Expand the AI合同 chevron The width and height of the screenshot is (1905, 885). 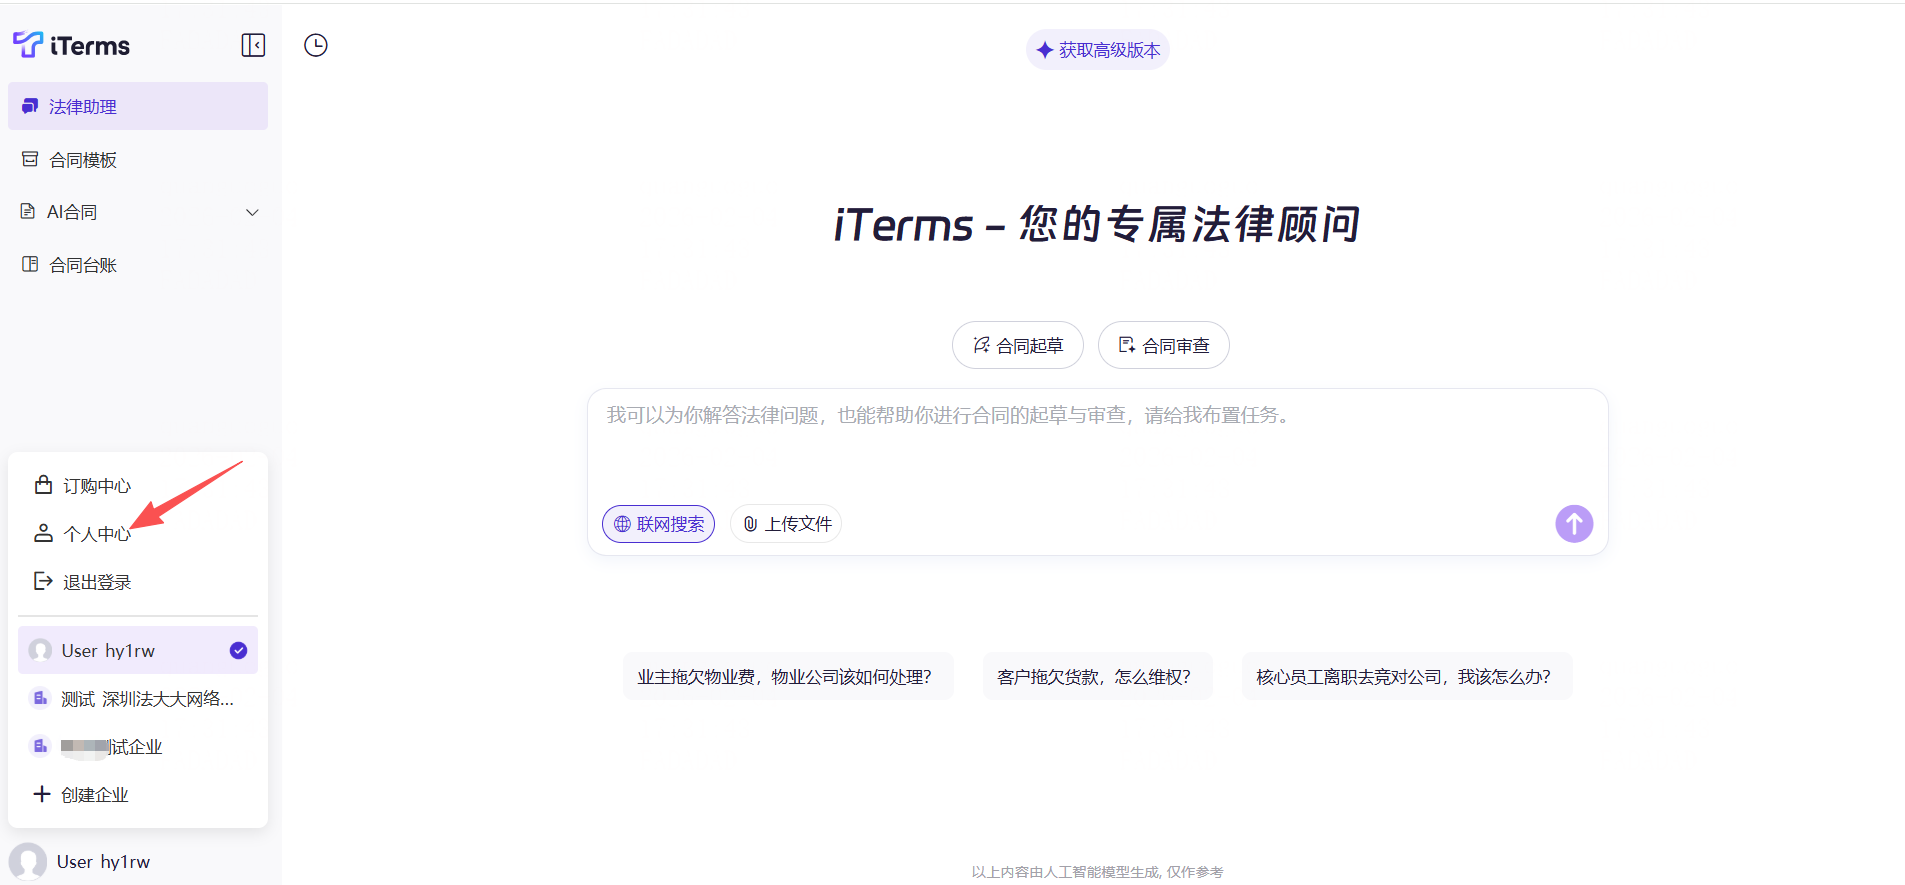252,212
